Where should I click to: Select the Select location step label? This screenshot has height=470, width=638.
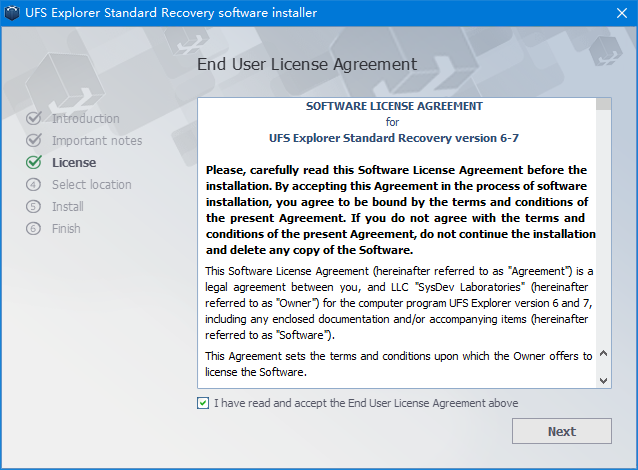point(92,184)
